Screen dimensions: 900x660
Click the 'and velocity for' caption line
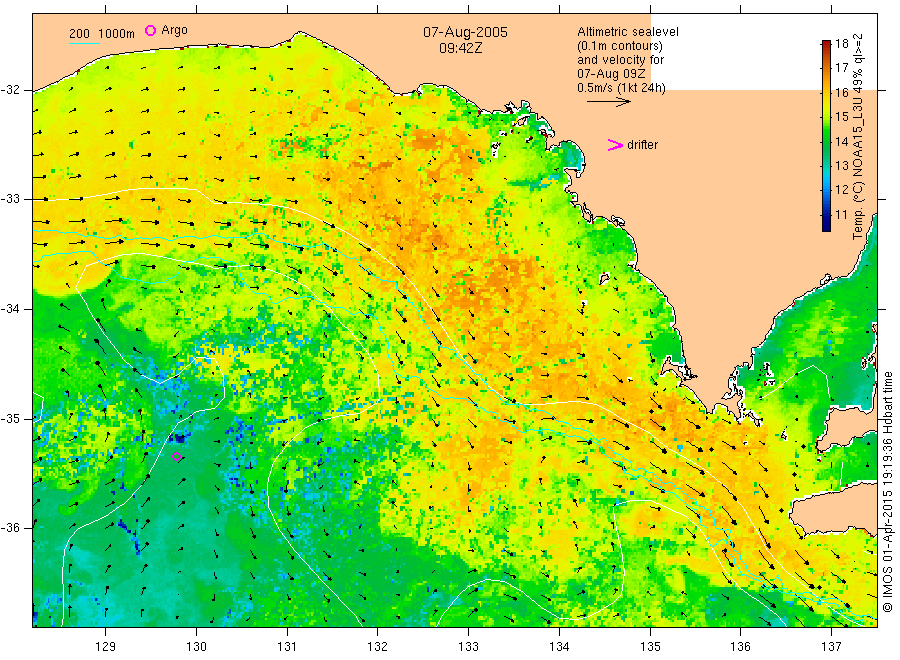(x=620, y=60)
